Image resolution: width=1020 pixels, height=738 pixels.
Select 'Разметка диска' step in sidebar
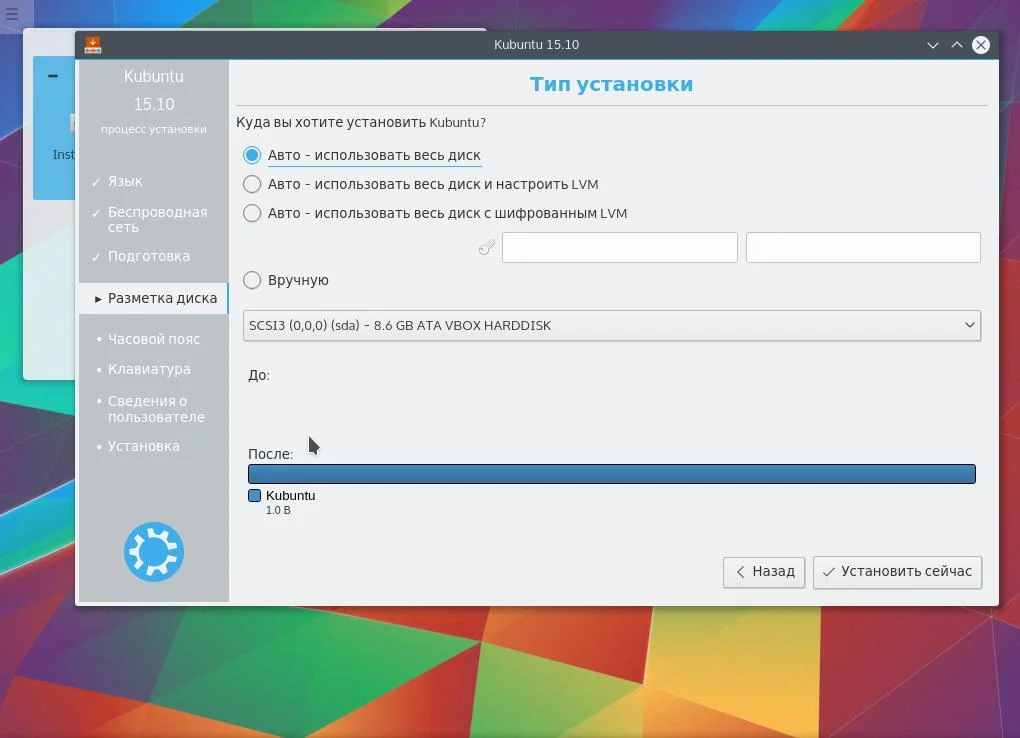pos(154,298)
